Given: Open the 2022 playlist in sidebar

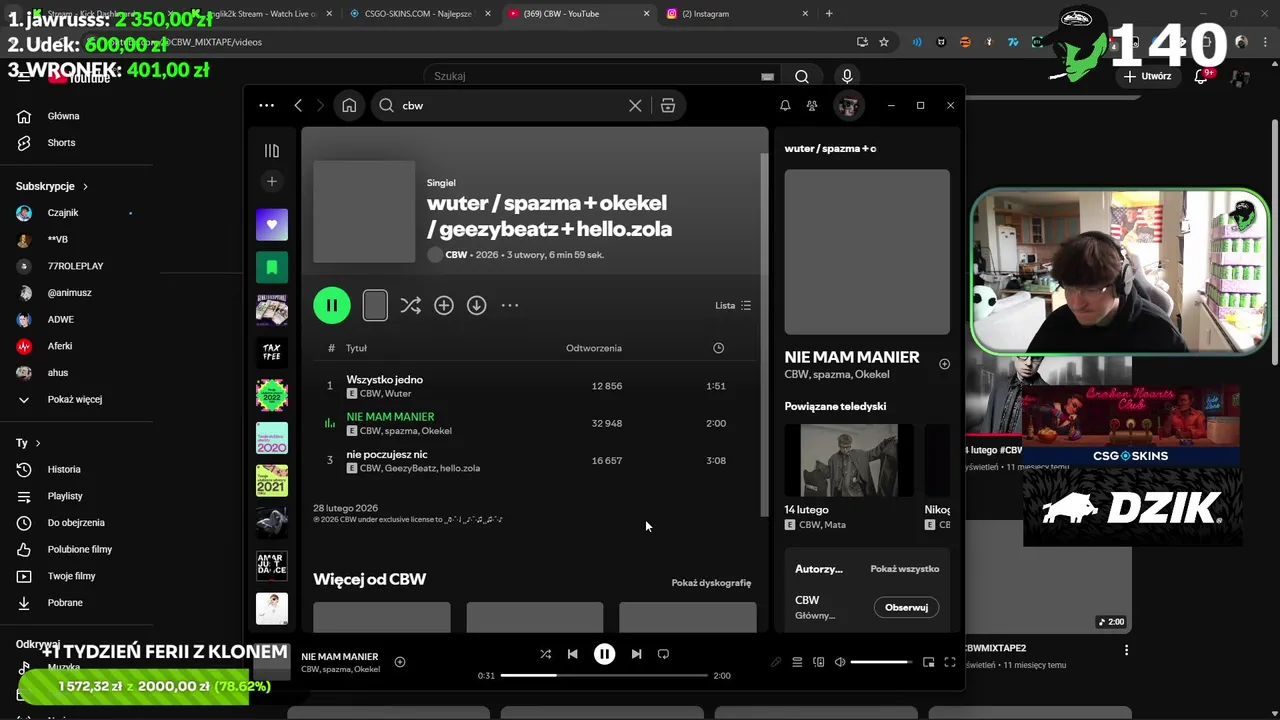Looking at the screenshot, I should point(271,395).
